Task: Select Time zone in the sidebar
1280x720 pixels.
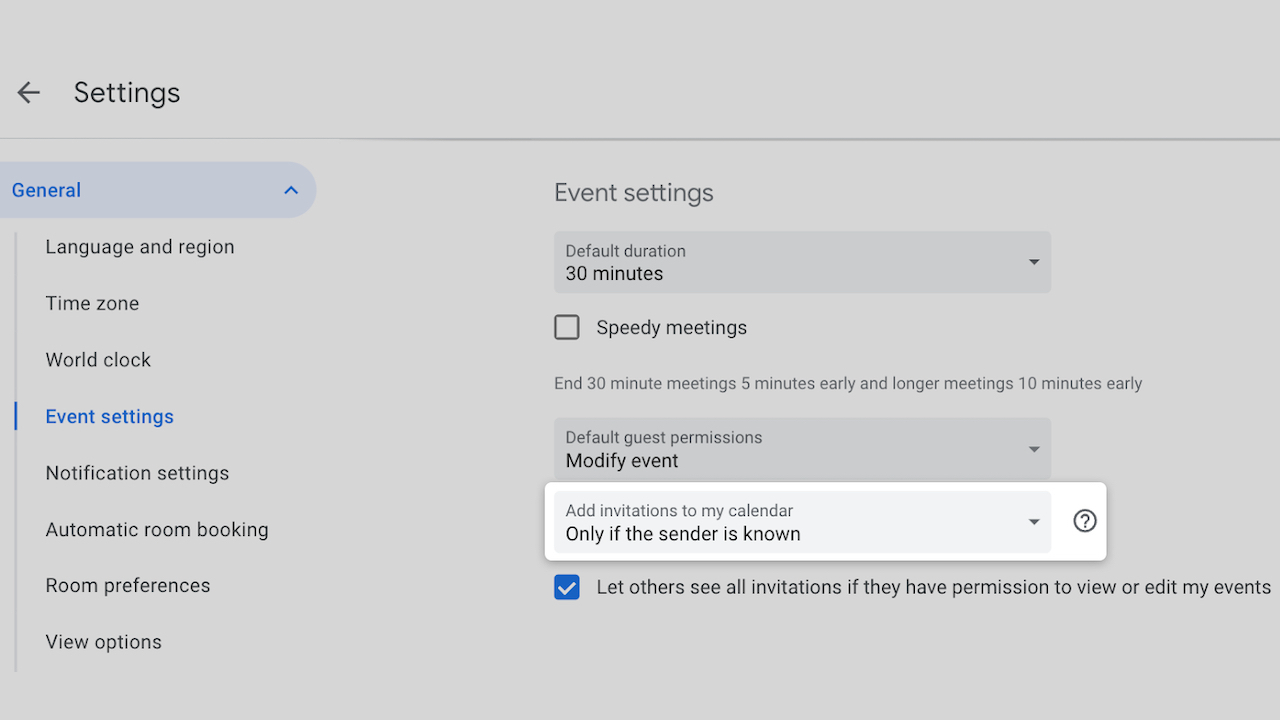Action: click(92, 304)
